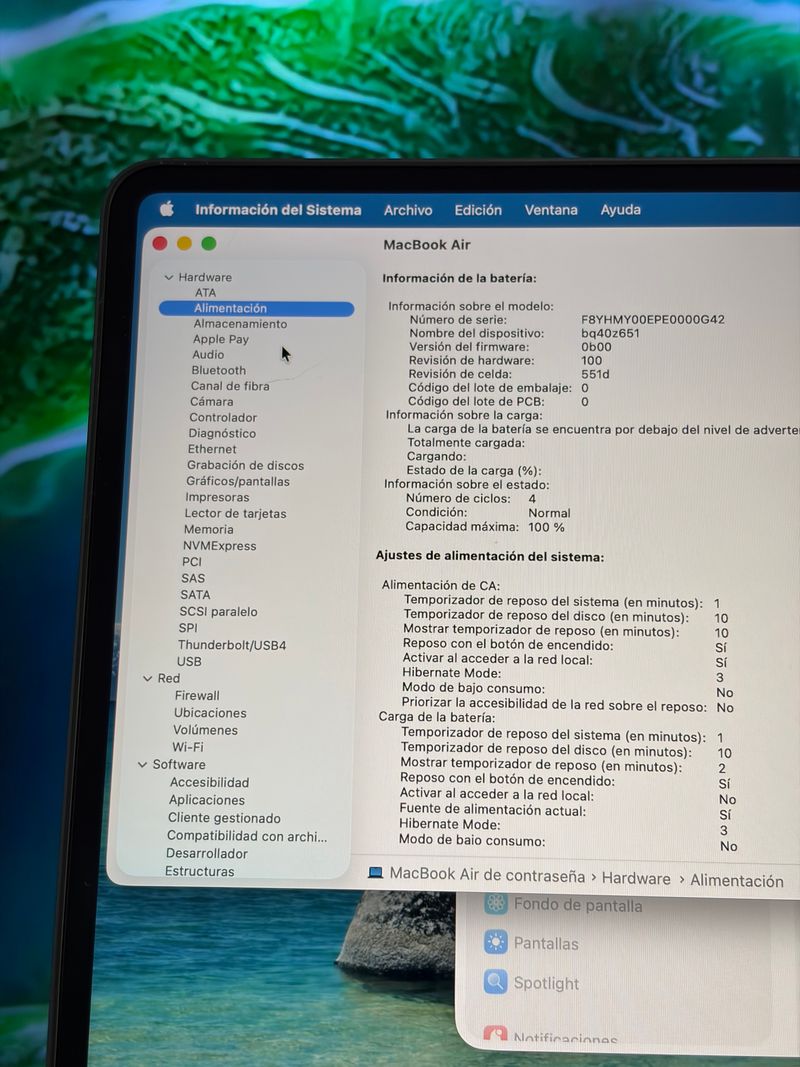
Task: Select Alimentación in the sidebar
Action: (256, 308)
